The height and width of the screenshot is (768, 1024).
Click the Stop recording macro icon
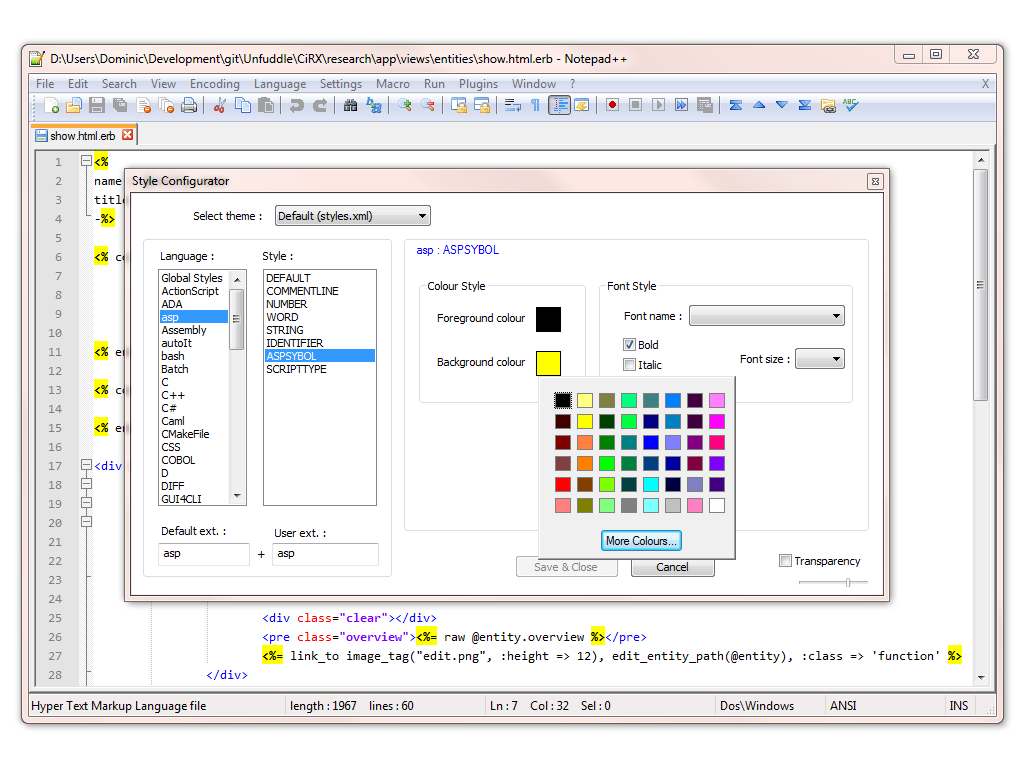click(635, 105)
